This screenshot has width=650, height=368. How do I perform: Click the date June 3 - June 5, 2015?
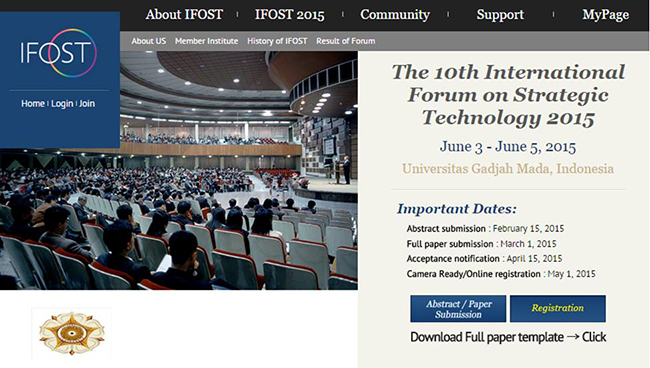pyautogui.click(x=508, y=147)
